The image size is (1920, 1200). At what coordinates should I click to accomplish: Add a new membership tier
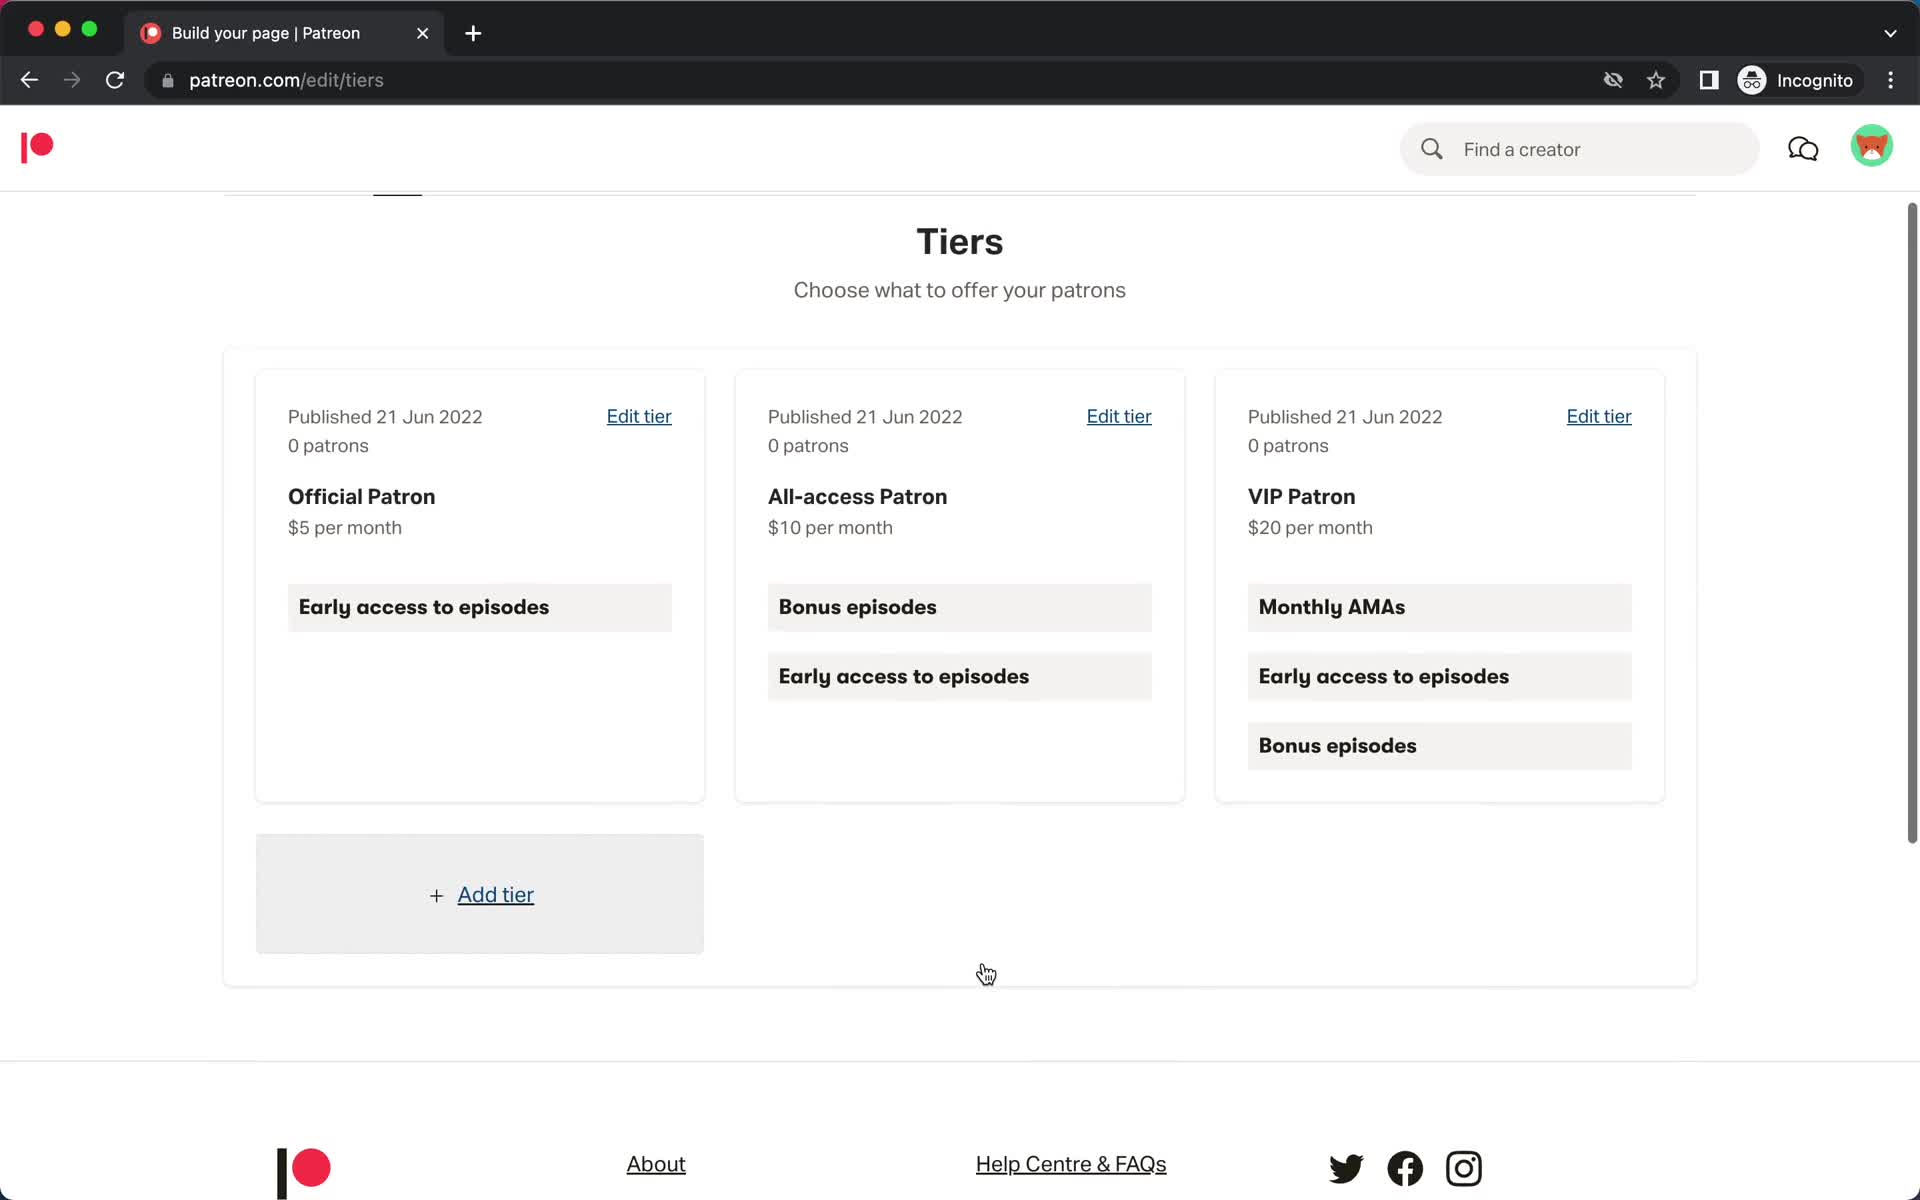480,893
